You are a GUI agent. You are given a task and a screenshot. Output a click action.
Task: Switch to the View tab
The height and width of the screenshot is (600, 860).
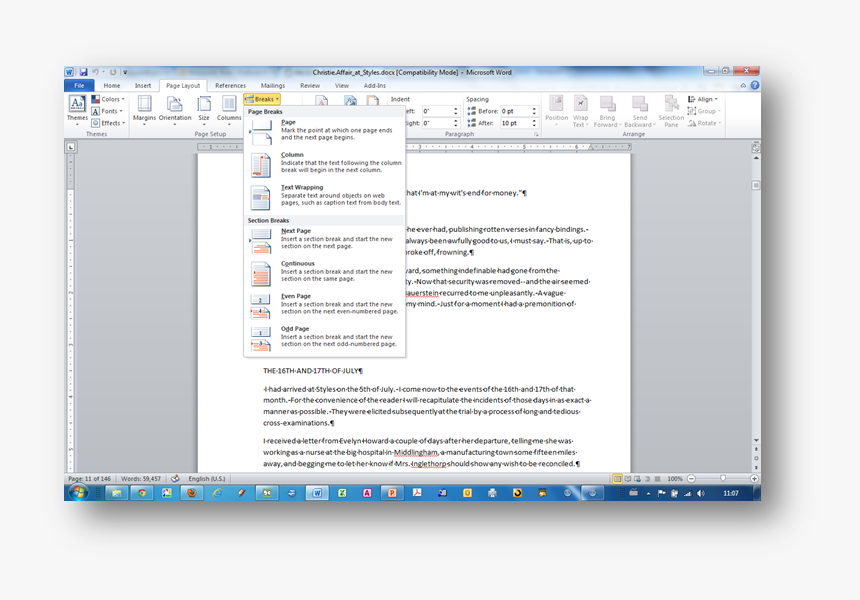[342, 86]
